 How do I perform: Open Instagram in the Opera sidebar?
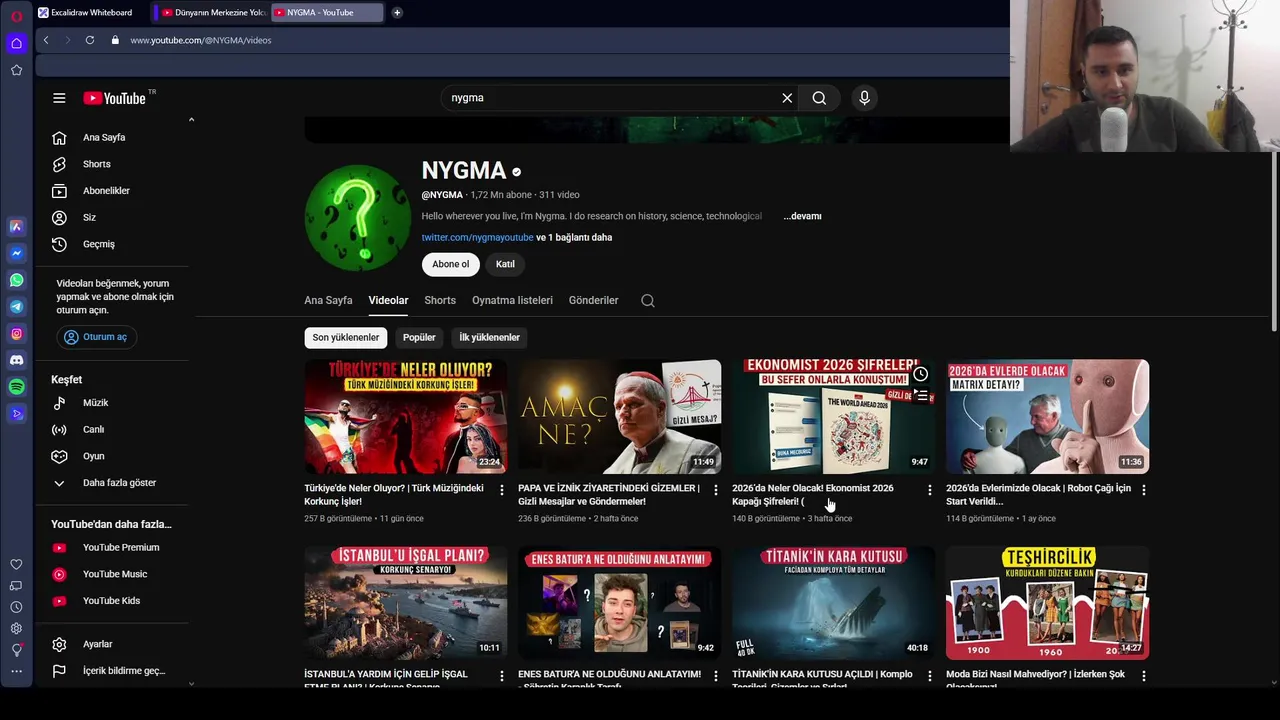click(16, 334)
